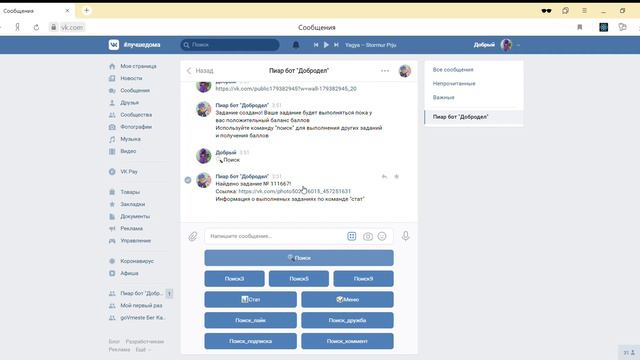Open the Мой первый раз group in the sidebar
Image resolution: width=640 pixels, height=360 pixels.
coord(141,306)
